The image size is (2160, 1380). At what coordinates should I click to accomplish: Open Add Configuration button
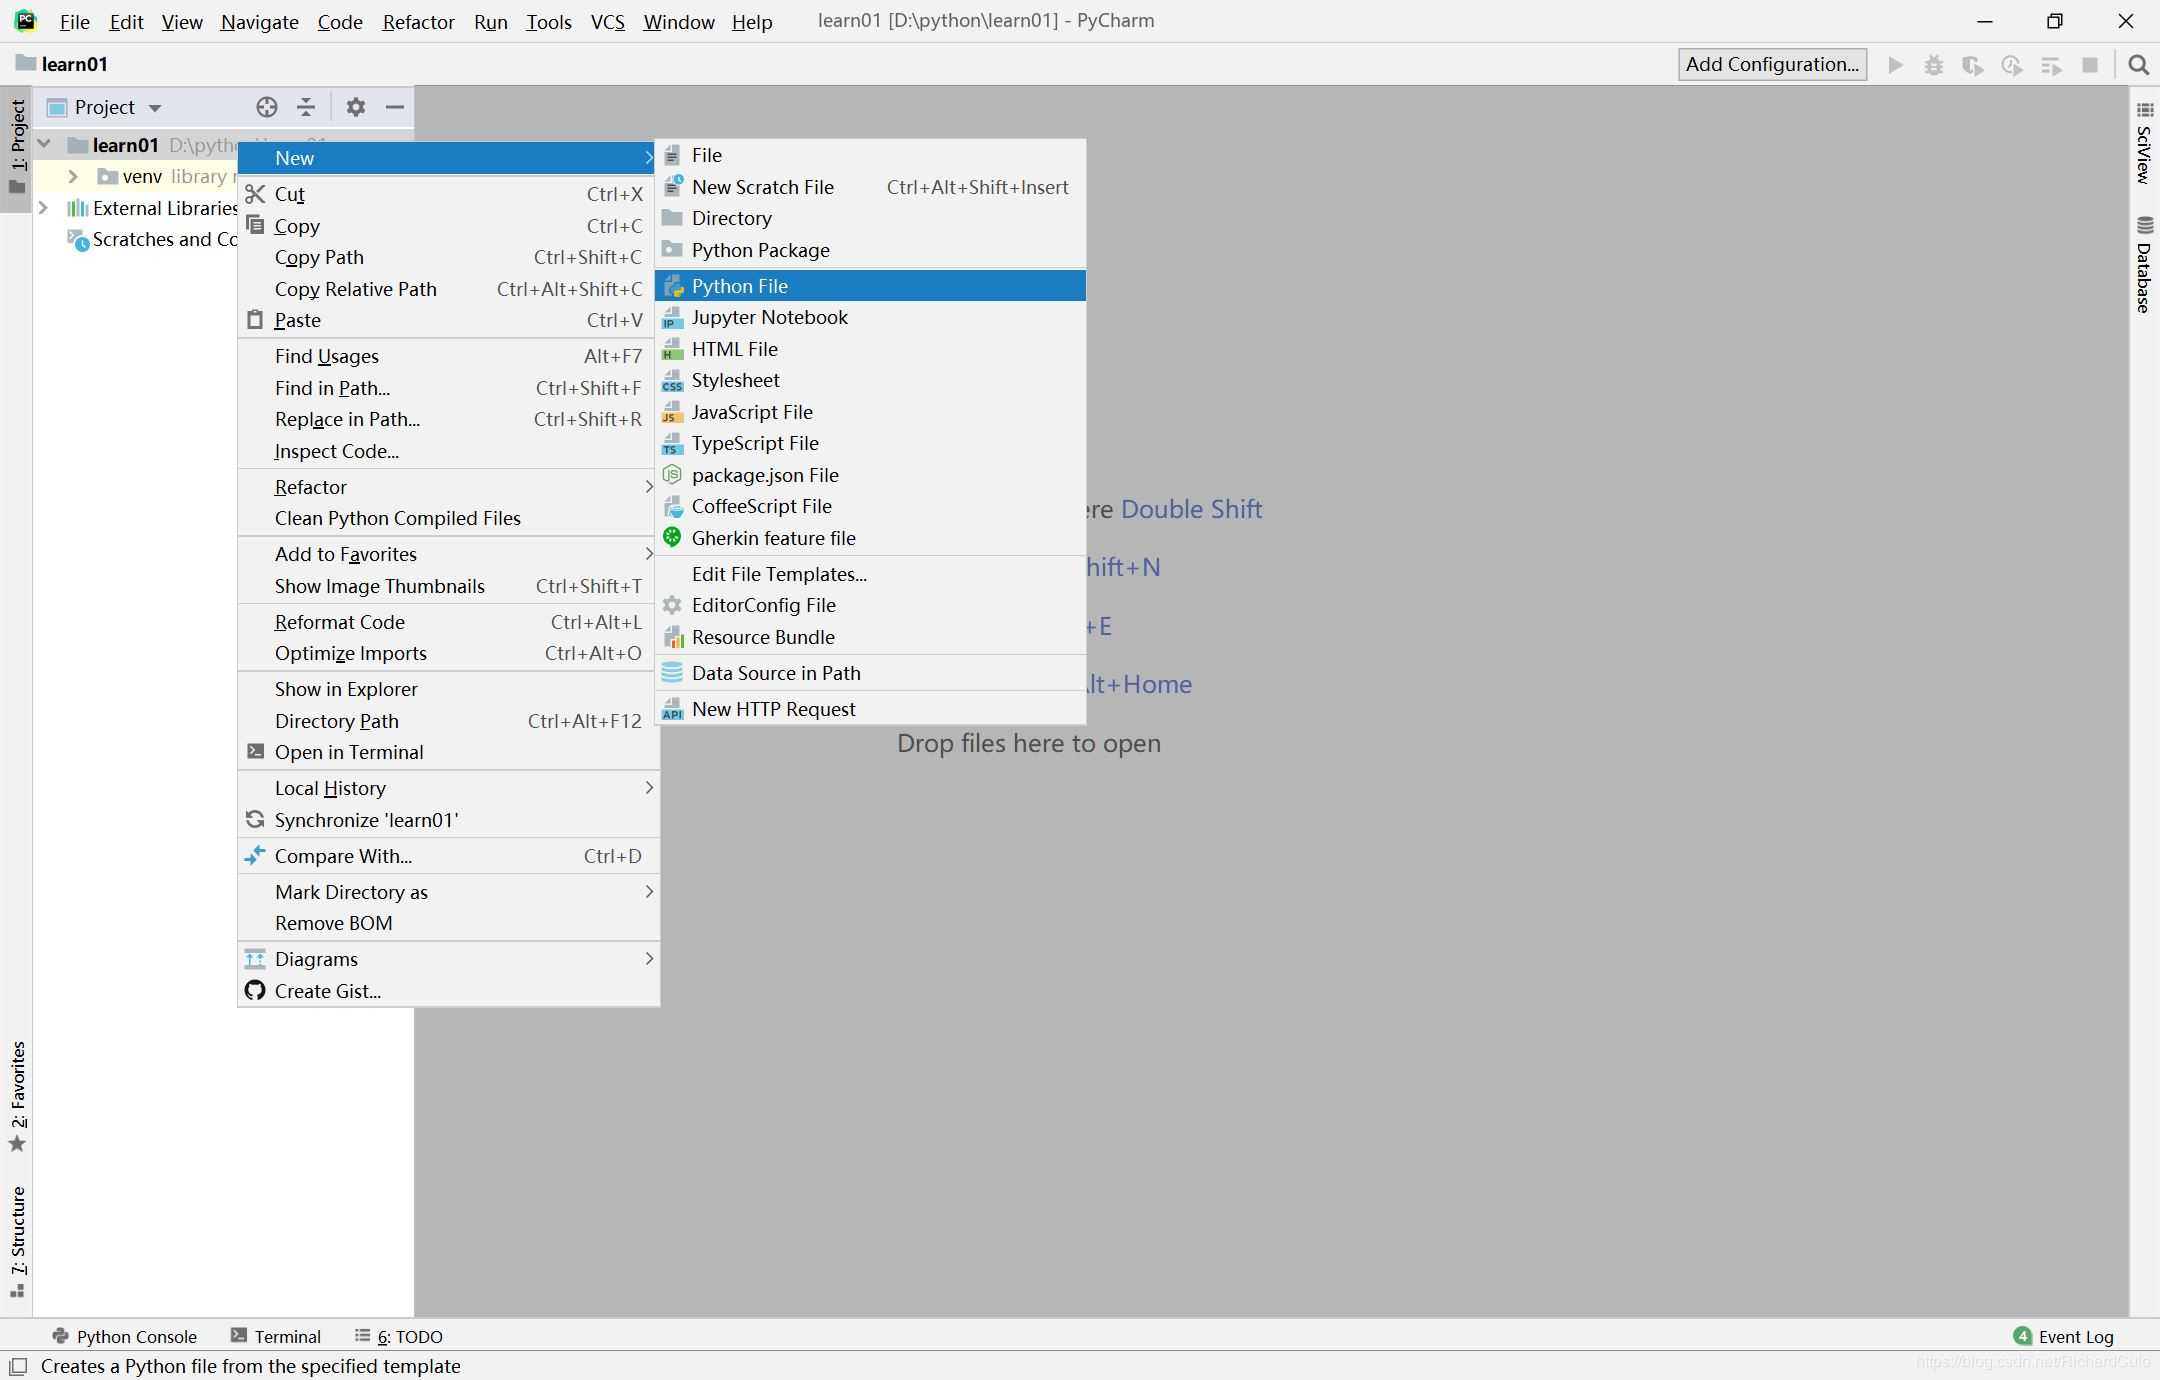[x=1771, y=65]
